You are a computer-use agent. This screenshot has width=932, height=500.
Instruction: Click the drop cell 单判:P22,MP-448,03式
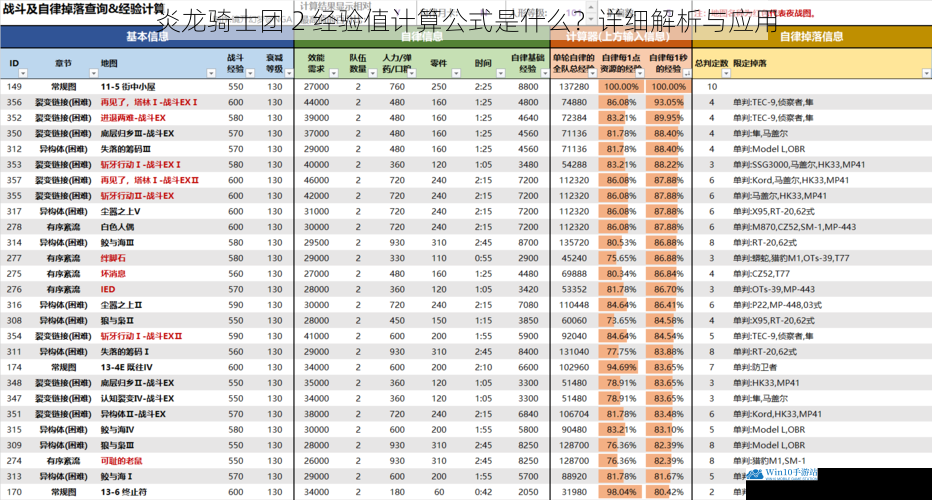point(777,304)
